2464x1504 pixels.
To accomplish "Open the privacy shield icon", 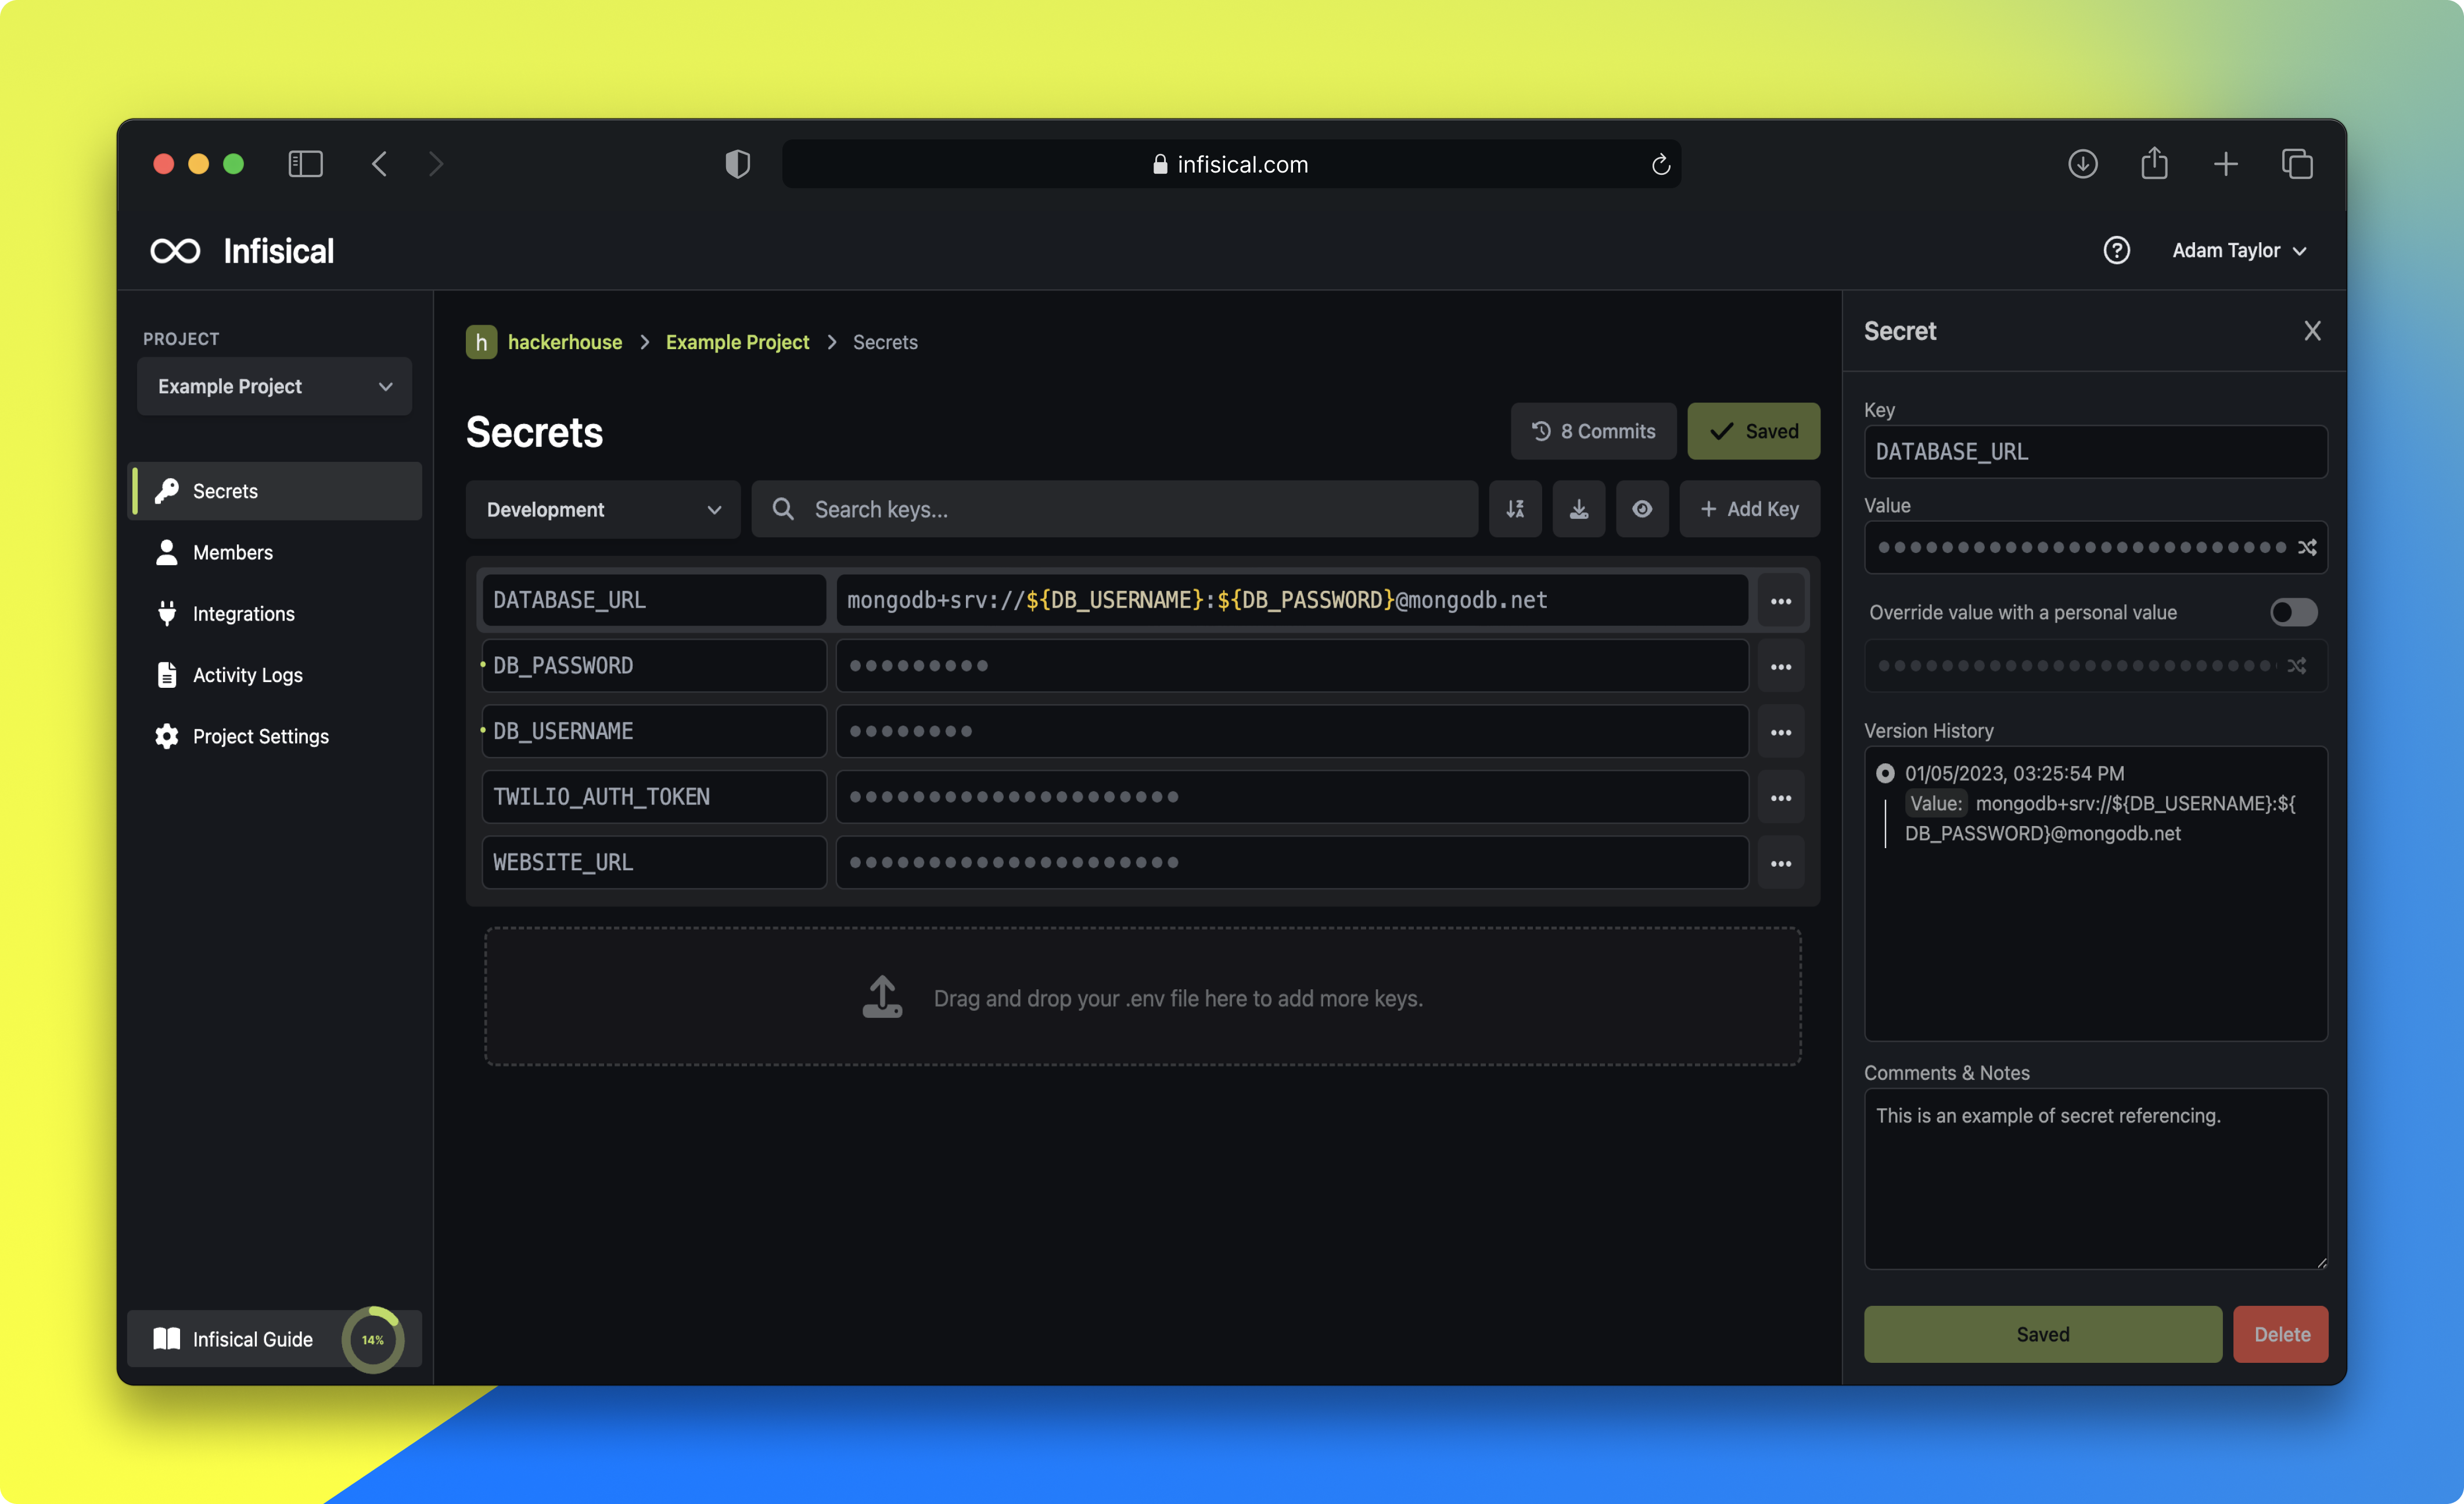I will [x=738, y=164].
